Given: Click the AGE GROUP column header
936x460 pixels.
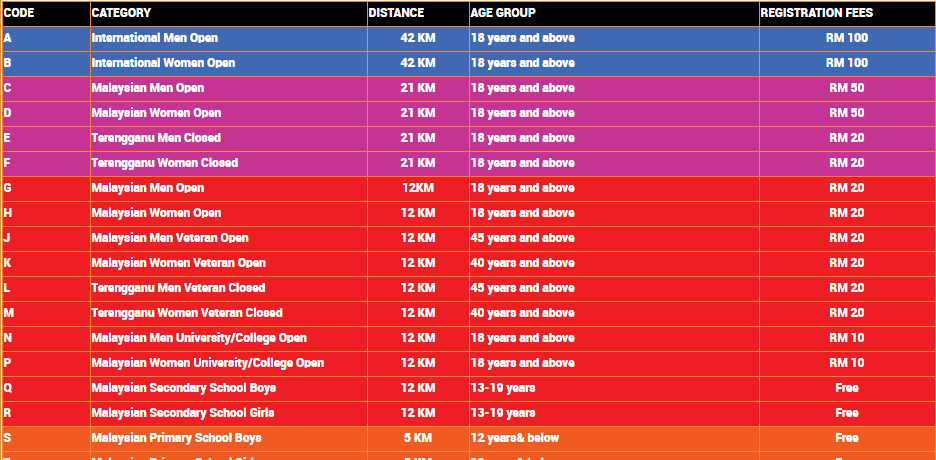Looking at the screenshot, I should [x=614, y=13].
